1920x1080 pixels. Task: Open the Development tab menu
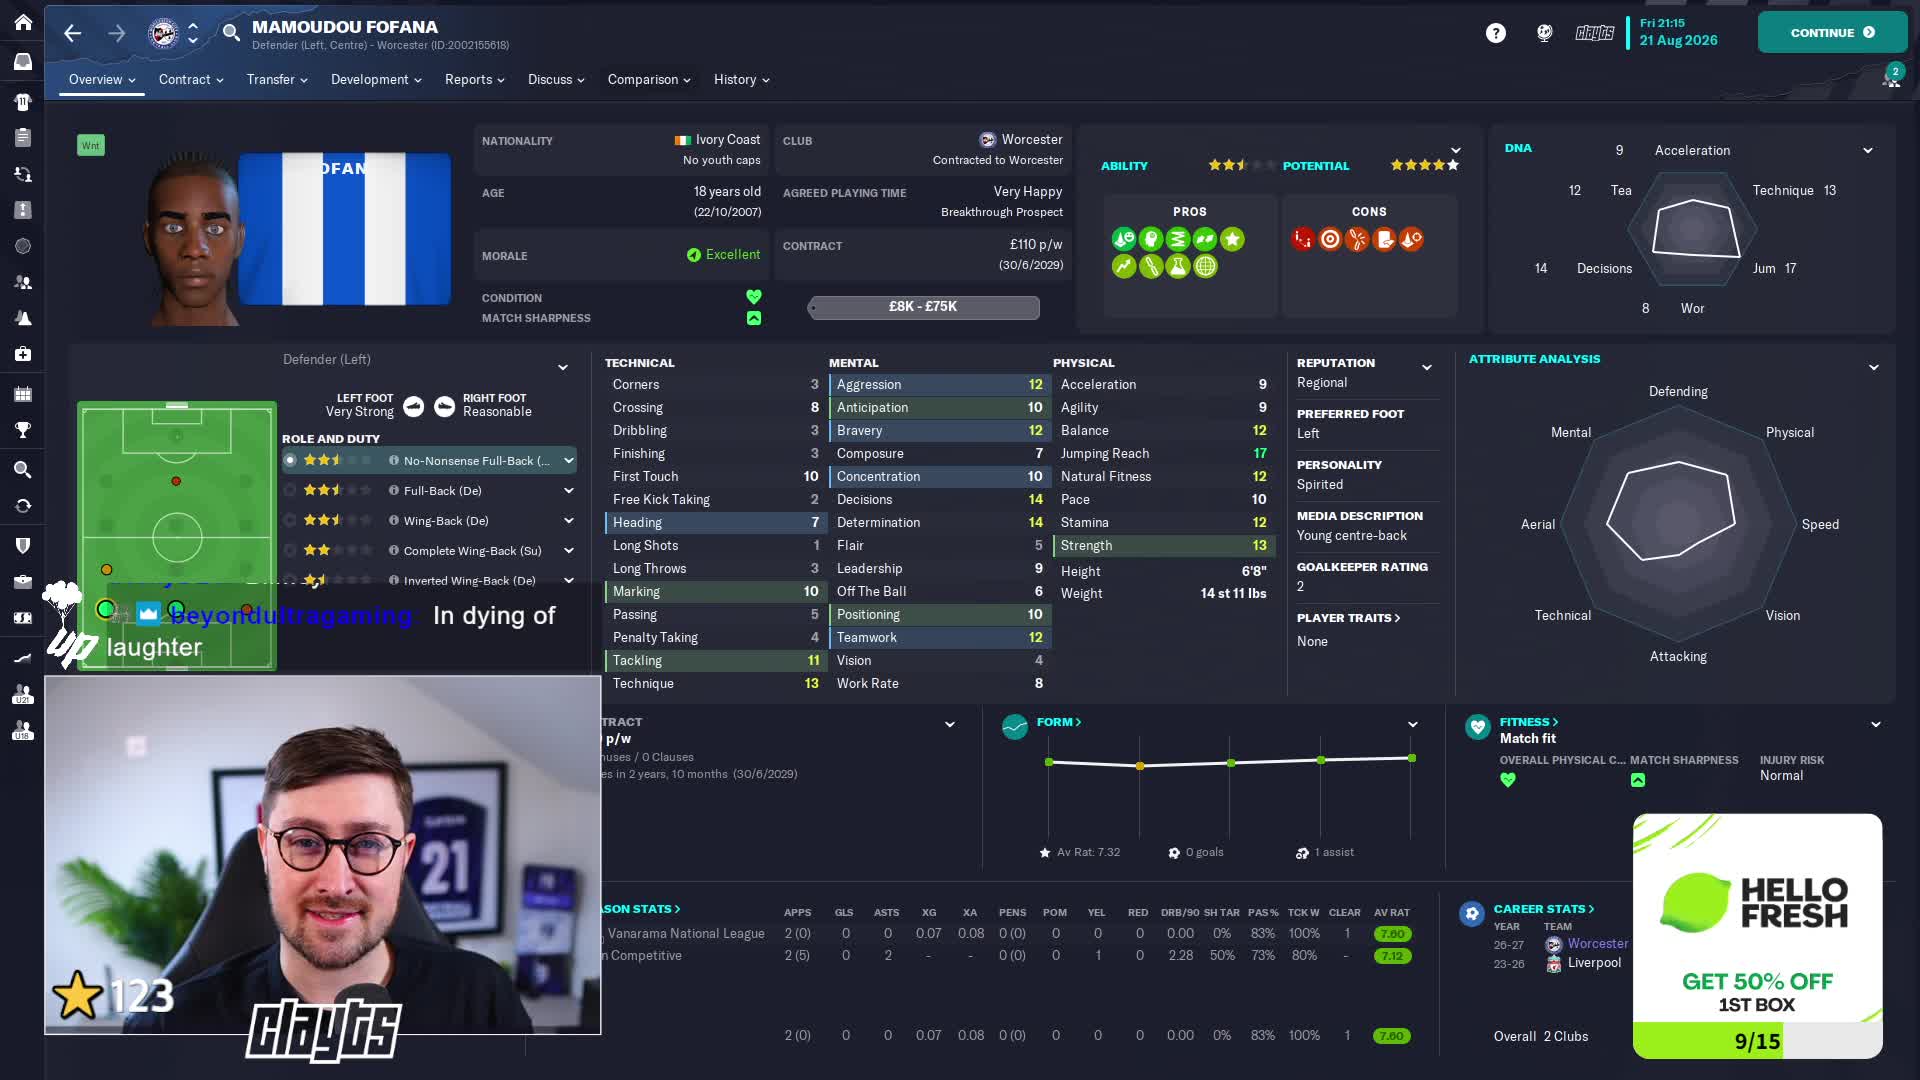click(376, 79)
